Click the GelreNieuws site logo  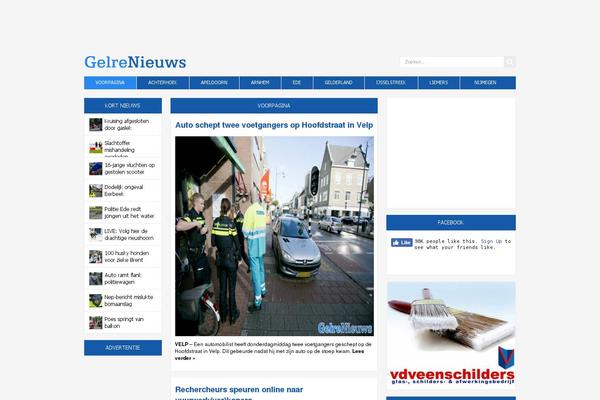click(135, 62)
